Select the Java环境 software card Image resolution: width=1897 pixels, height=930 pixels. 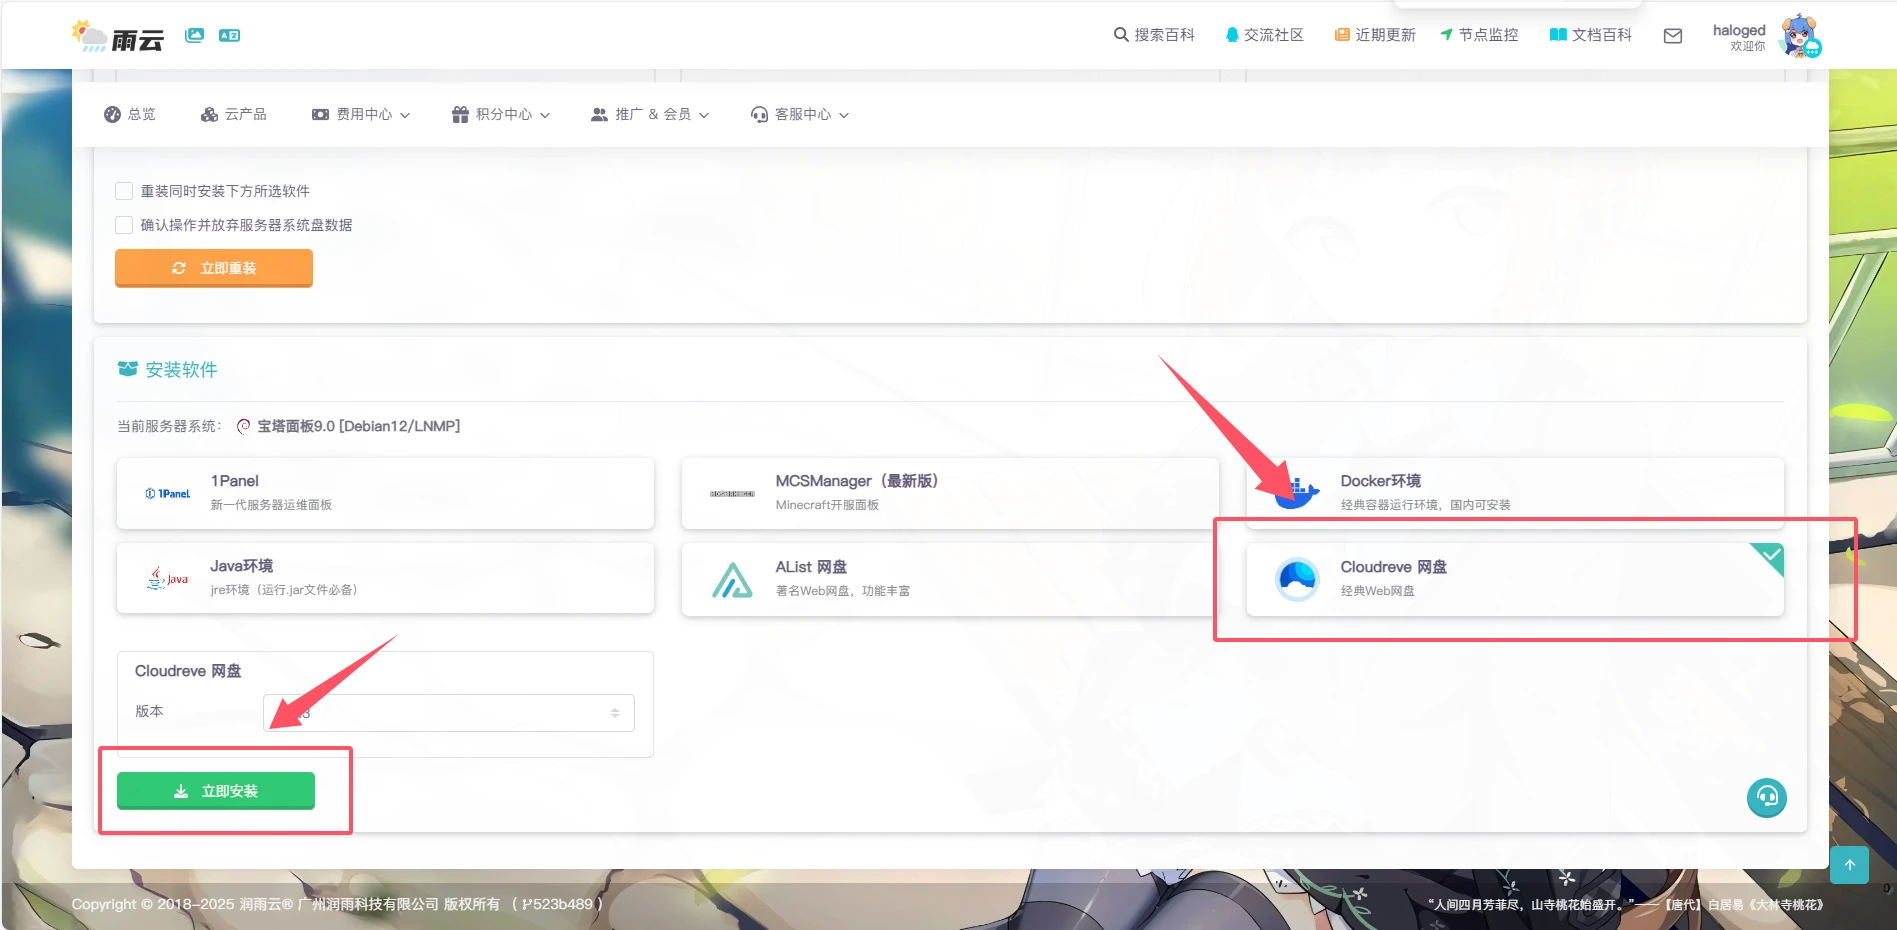tap(385, 578)
